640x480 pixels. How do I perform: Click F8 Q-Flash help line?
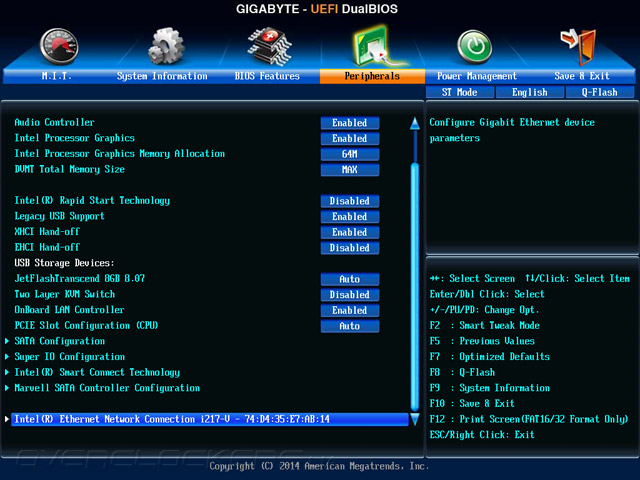tap(462, 372)
